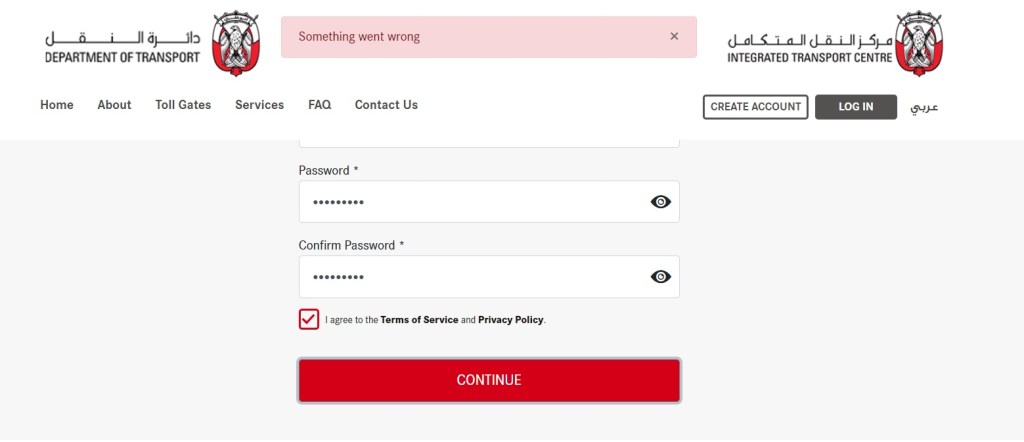This screenshot has width=1024, height=442.
Task: Open the Home menu item
Action: [x=57, y=105]
